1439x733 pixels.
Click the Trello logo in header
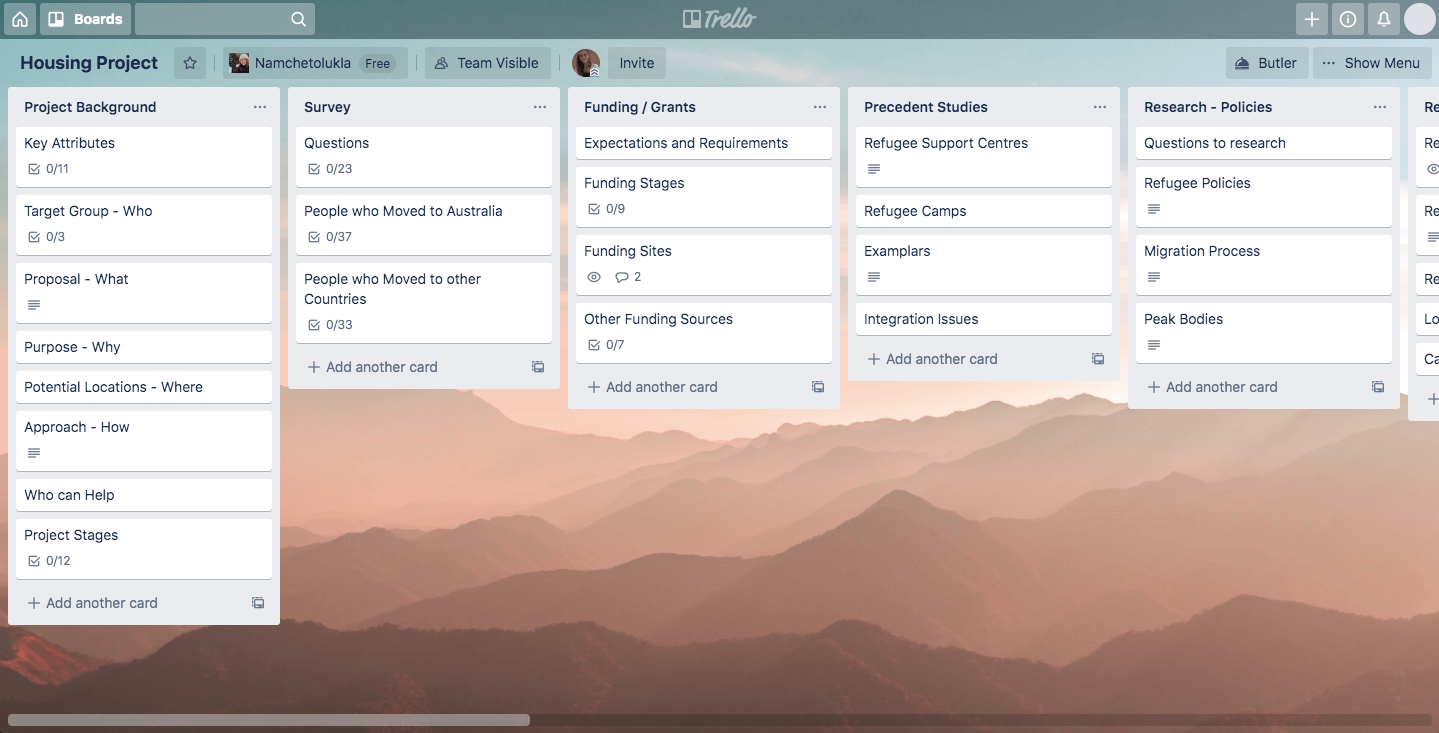(719, 19)
